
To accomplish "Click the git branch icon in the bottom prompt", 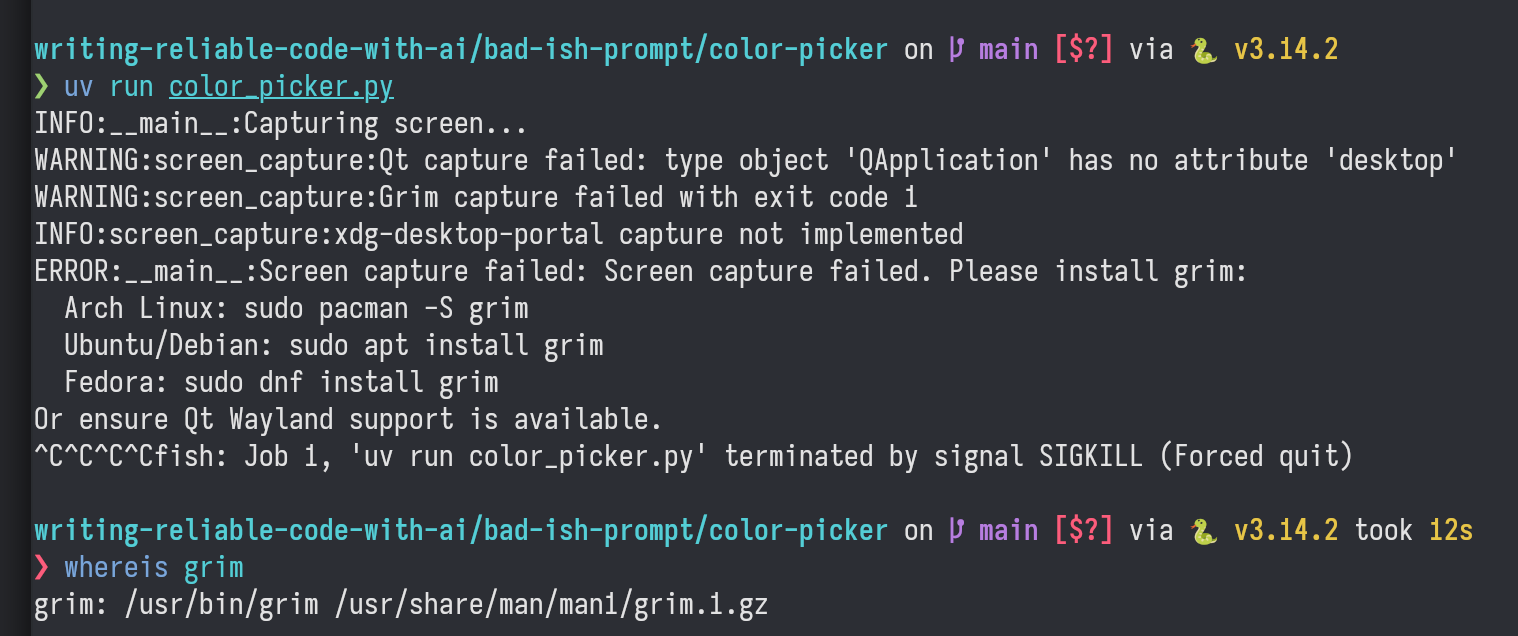I will [956, 530].
